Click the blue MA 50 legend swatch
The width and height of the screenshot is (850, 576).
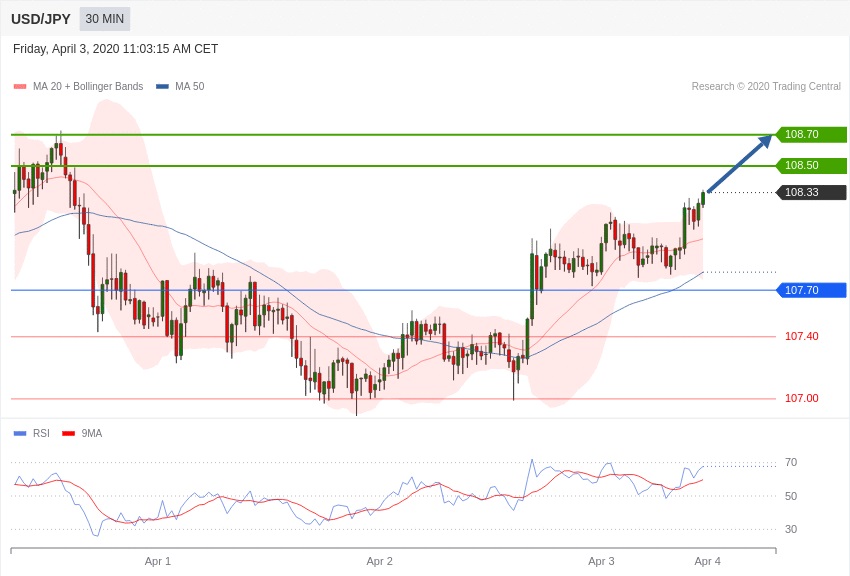point(162,86)
